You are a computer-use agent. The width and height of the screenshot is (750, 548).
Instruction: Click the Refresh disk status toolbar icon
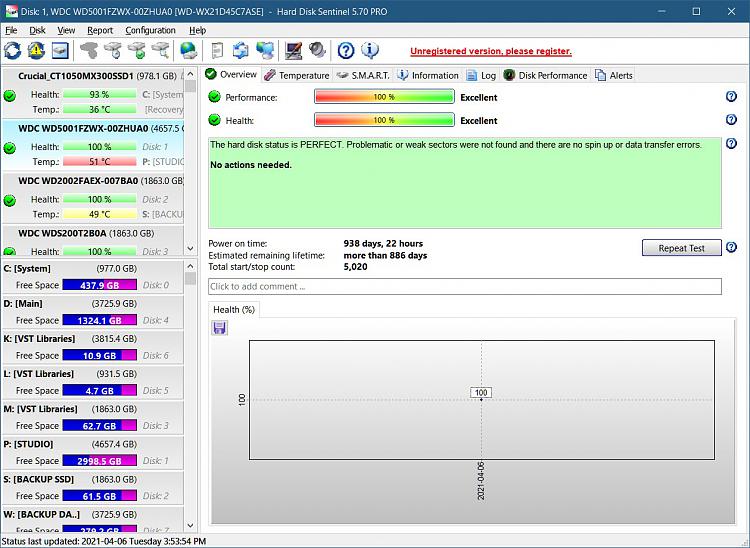click(12, 50)
